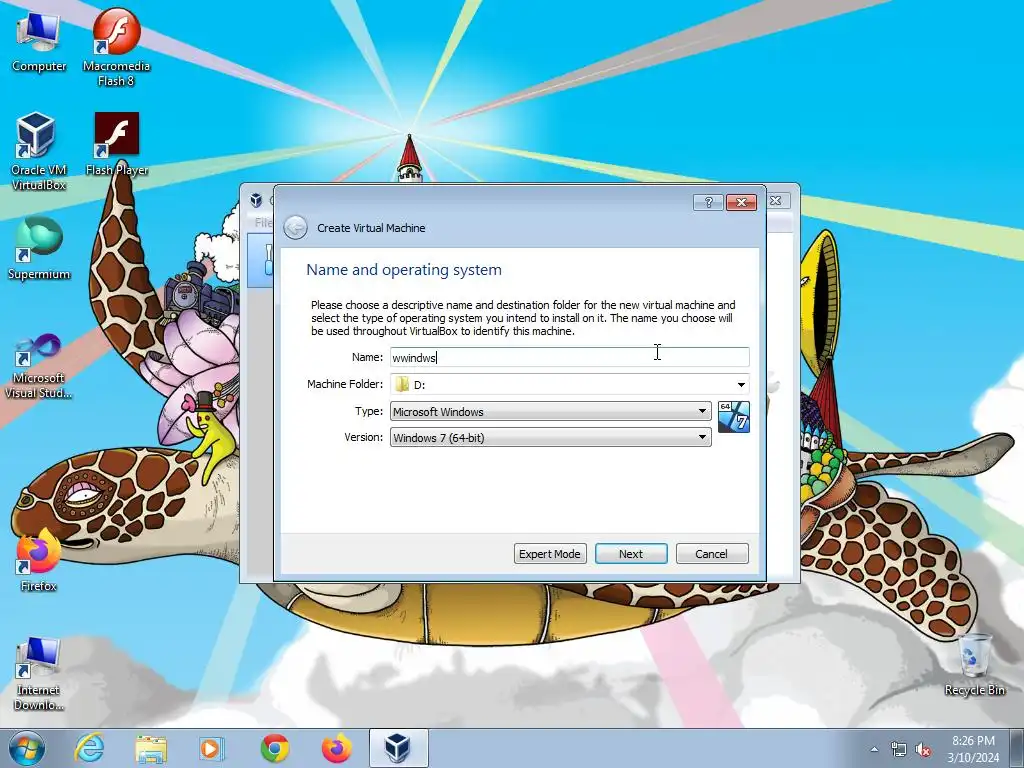Launch Firefox from the desktop

[x=38, y=560]
